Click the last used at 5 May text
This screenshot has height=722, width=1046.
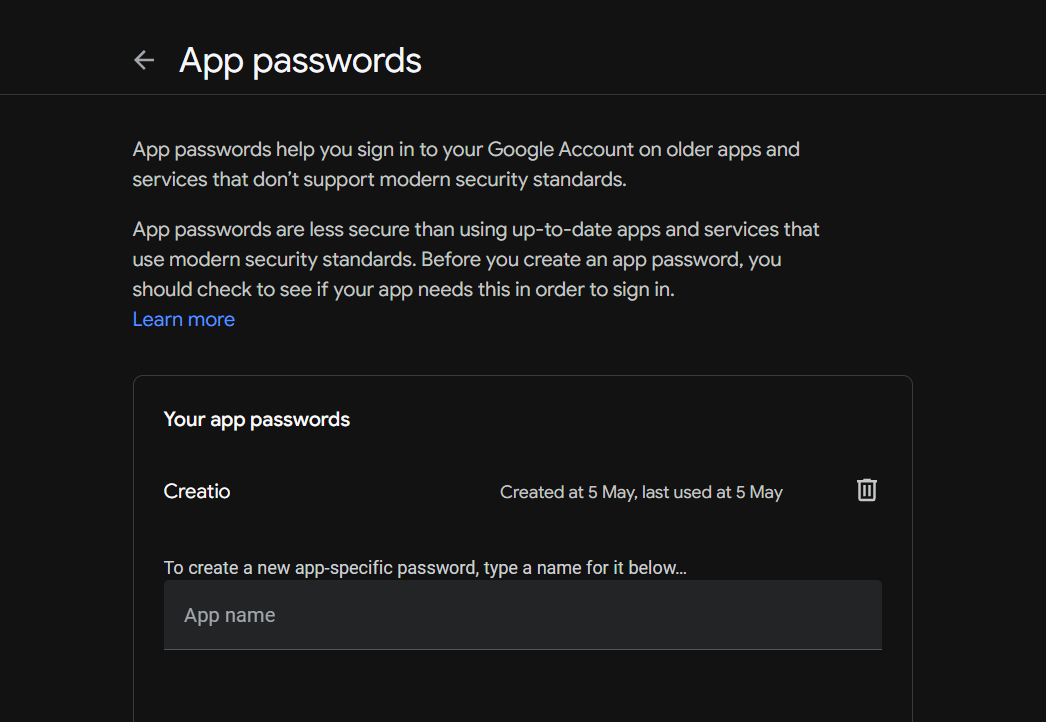[x=712, y=492]
